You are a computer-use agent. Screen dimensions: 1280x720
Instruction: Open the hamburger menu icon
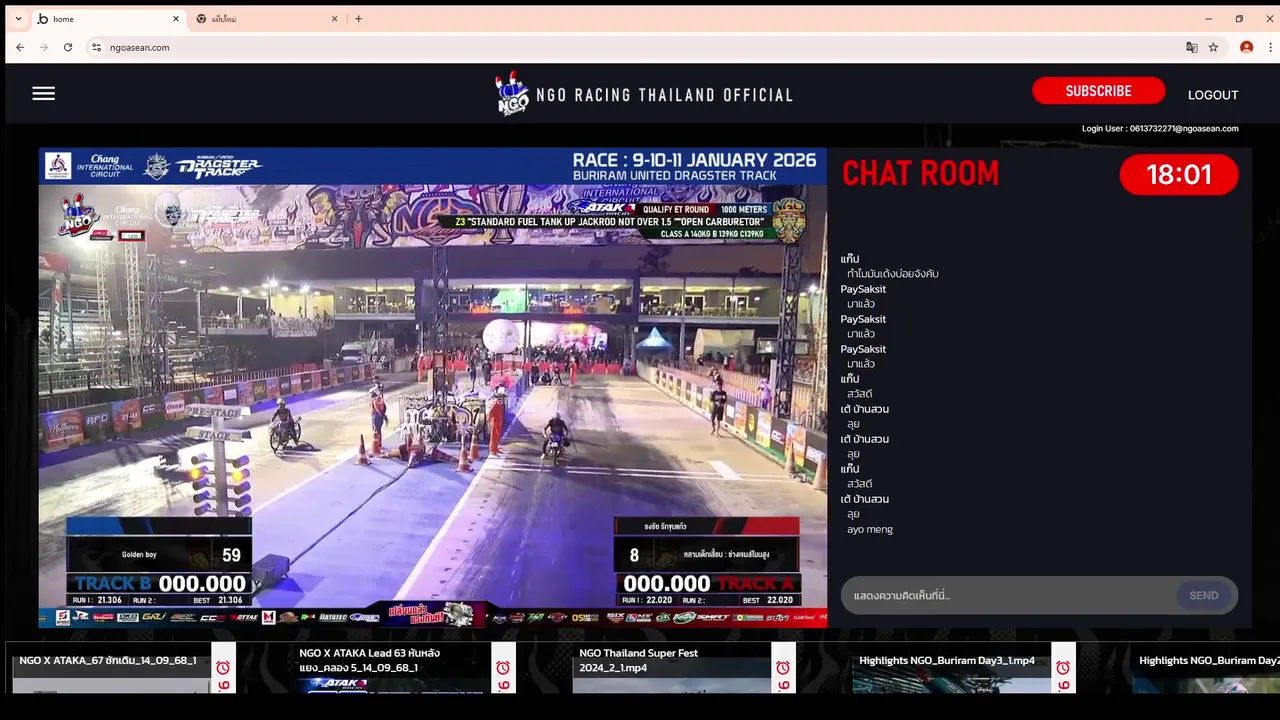pos(43,94)
